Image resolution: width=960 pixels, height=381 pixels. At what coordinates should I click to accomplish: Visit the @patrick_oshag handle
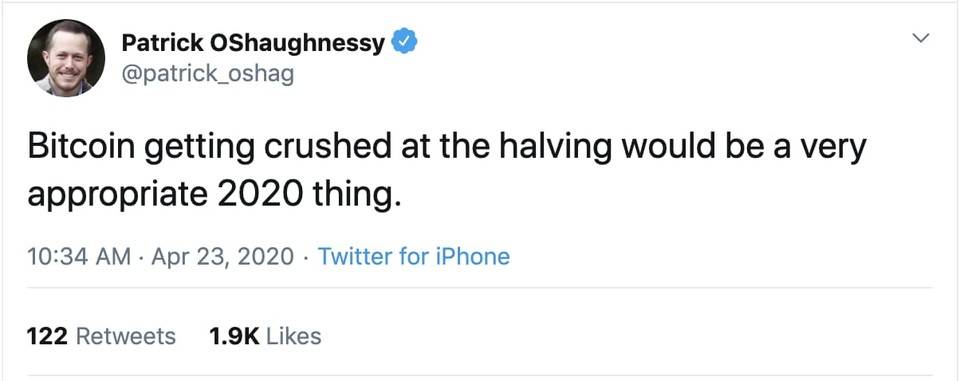pyautogui.click(x=208, y=74)
